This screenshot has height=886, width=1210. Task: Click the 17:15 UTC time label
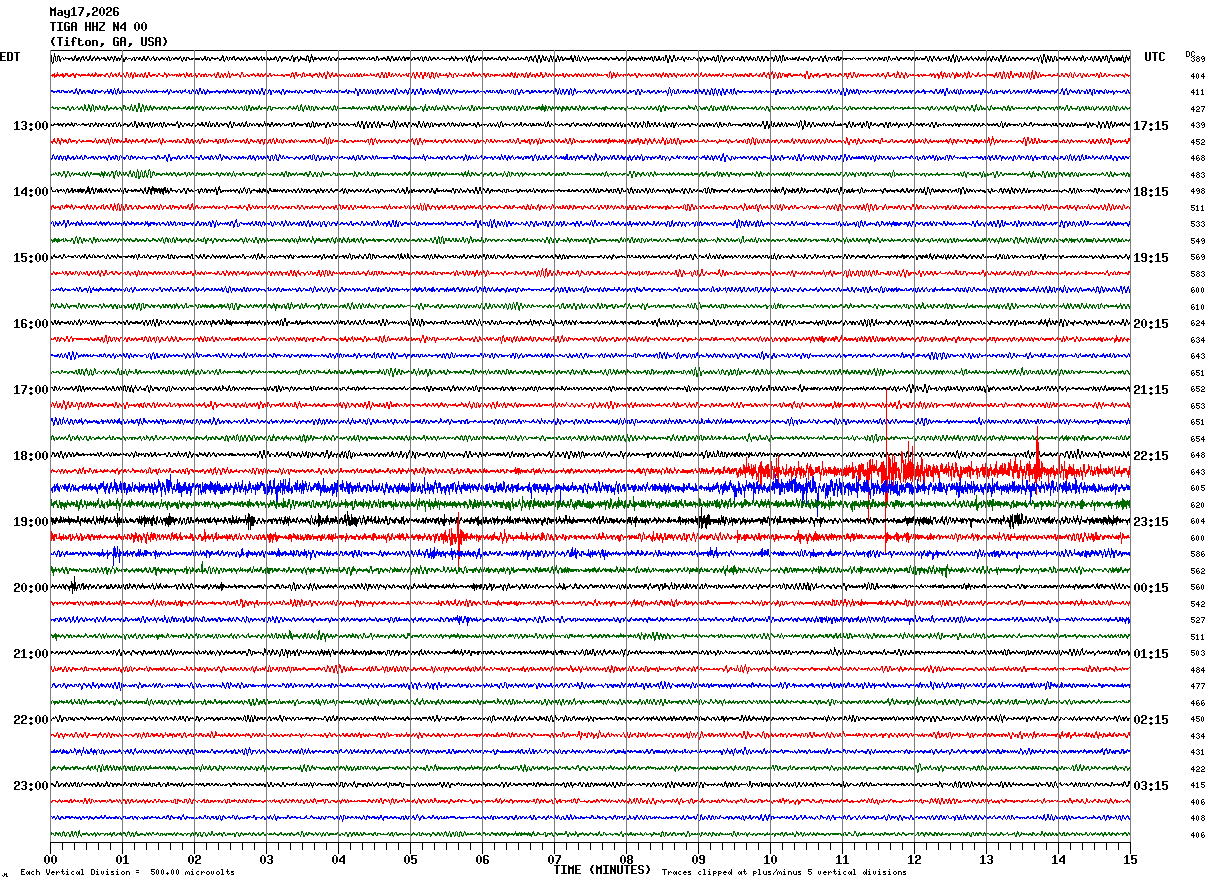coord(1151,126)
